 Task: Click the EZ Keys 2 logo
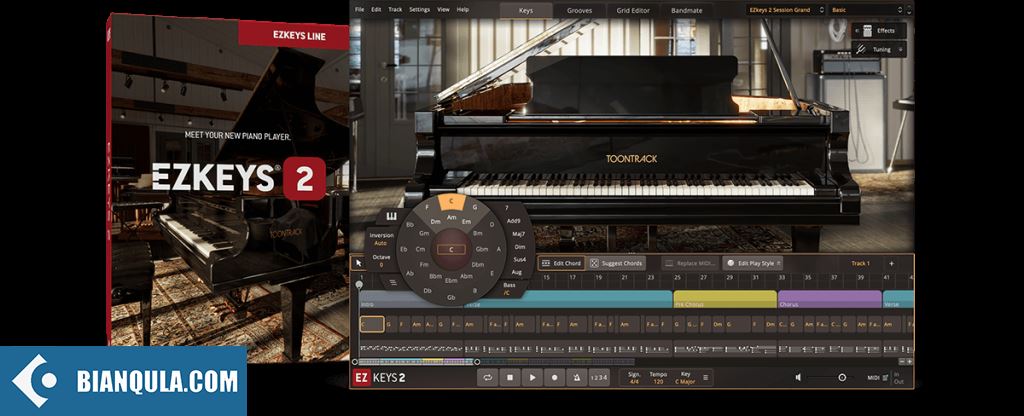[379, 377]
